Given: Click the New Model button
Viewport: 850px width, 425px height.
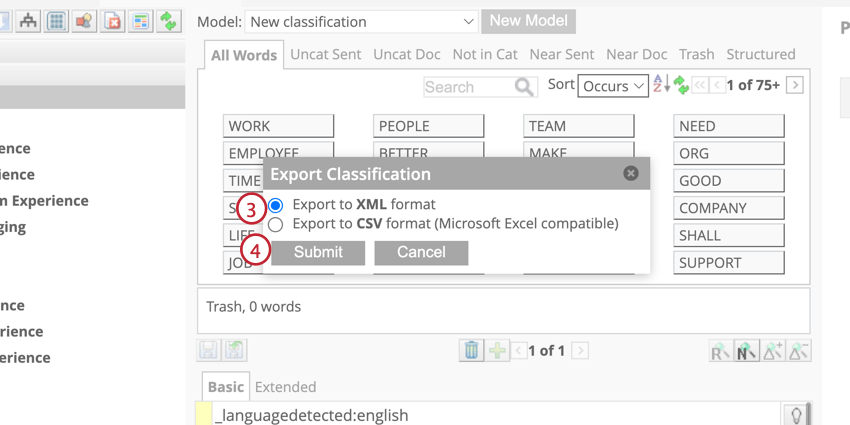Looking at the screenshot, I should pos(529,21).
